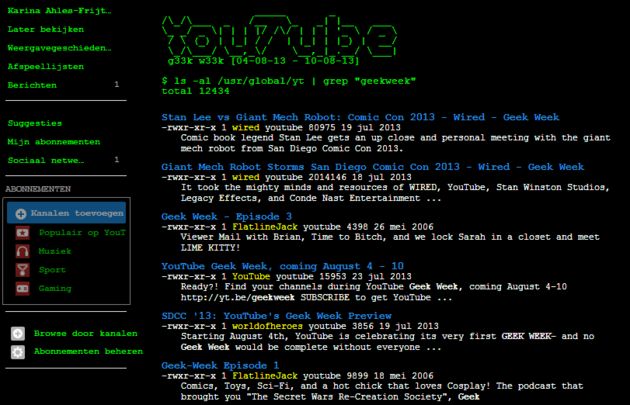Click the worldofheroes uploader name
Viewport: 630px width, 405px height.
(268, 326)
